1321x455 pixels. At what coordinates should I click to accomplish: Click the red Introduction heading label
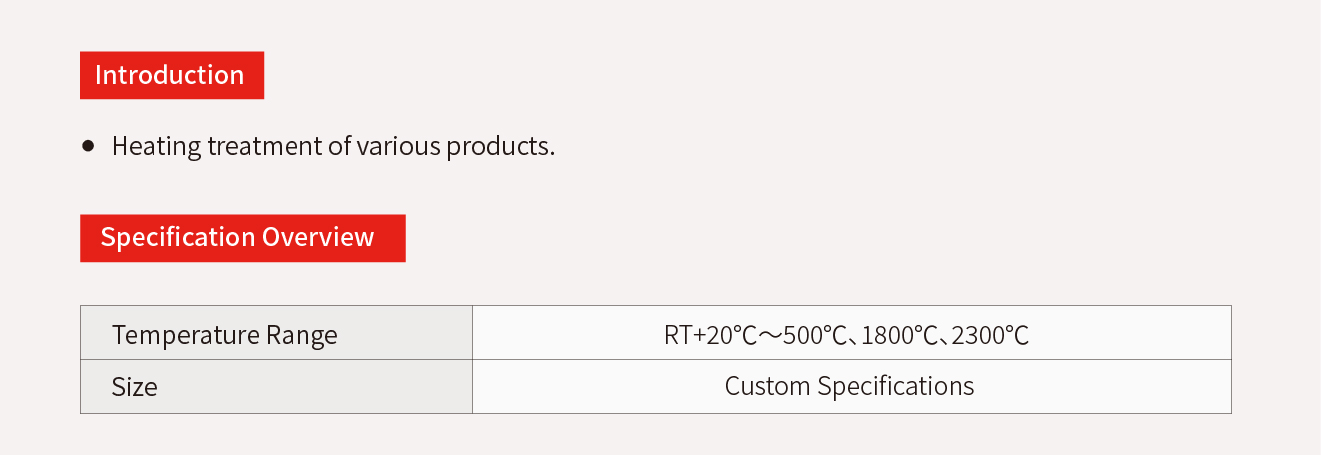pos(172,75)
